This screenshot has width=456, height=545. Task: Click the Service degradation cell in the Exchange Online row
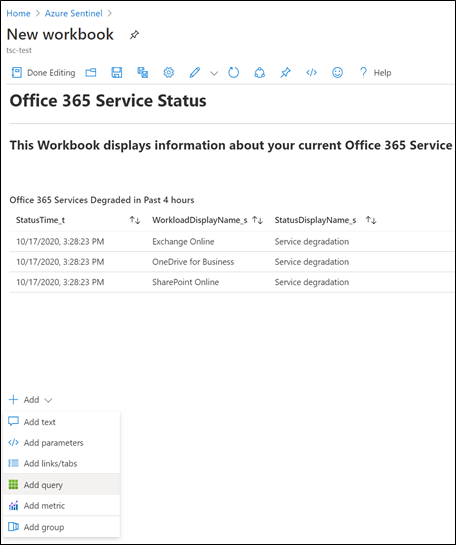click(x=312, y=242)
